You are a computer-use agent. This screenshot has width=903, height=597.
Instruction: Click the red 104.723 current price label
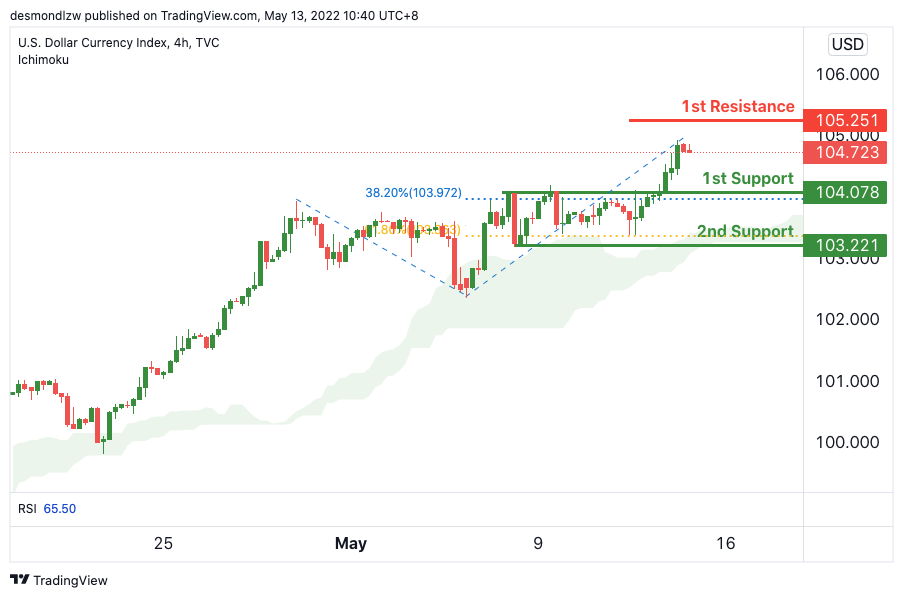846,152
